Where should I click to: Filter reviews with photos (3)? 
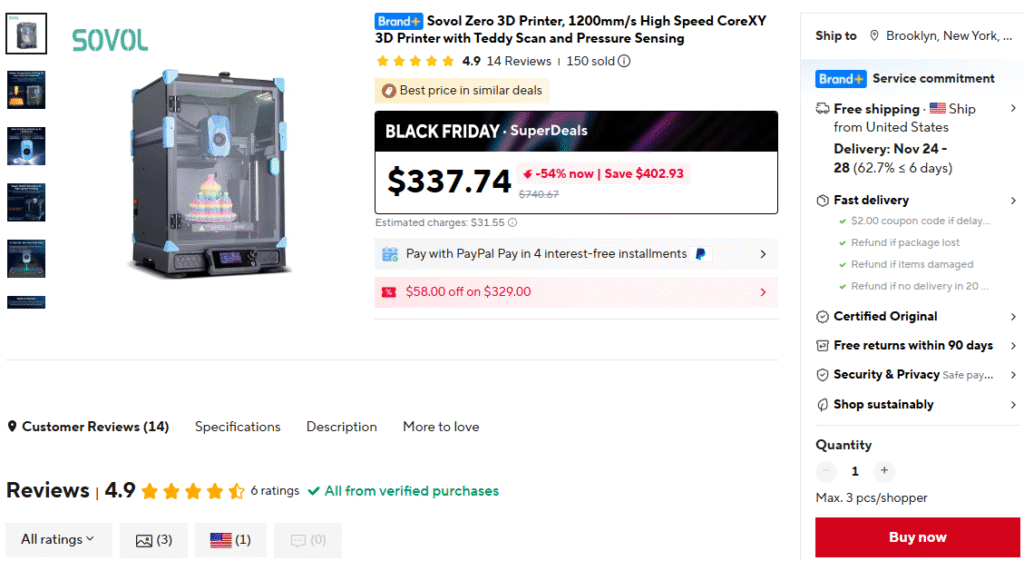[x=153, y=540]
